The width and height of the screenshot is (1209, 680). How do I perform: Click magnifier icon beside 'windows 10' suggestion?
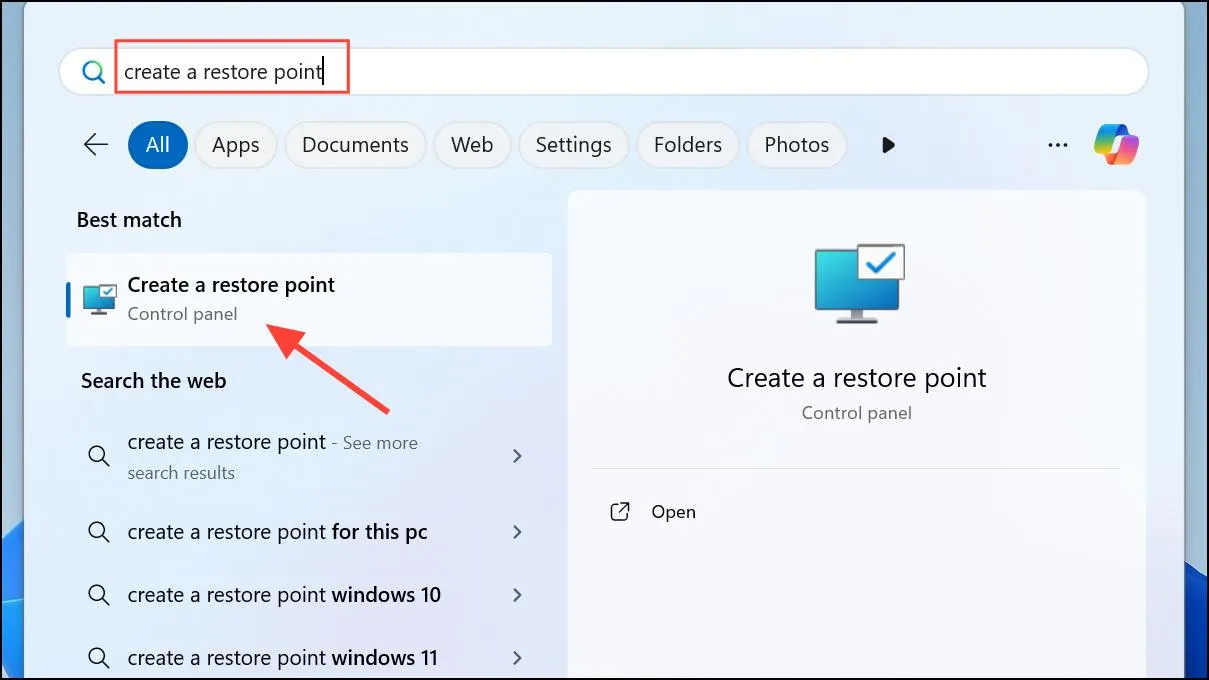tap(98, 595)
